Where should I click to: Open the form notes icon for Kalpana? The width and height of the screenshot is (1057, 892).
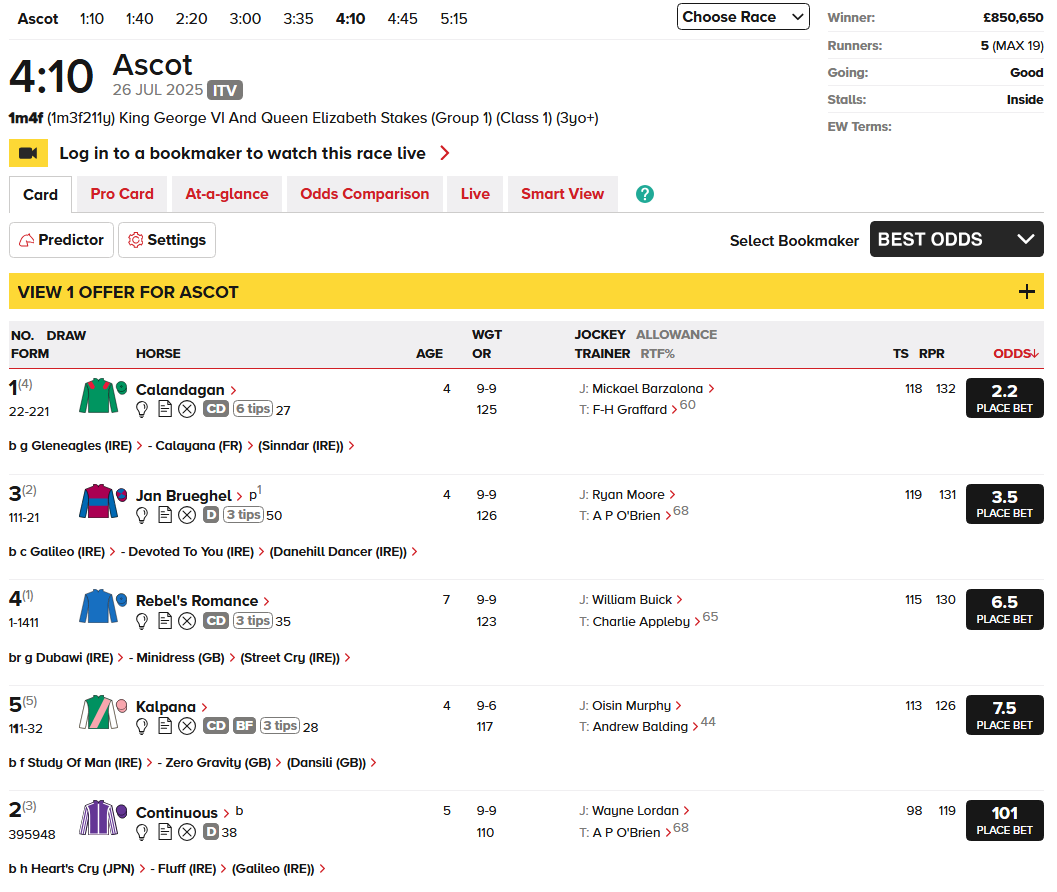pyautogui.click(x=164, y=725)
